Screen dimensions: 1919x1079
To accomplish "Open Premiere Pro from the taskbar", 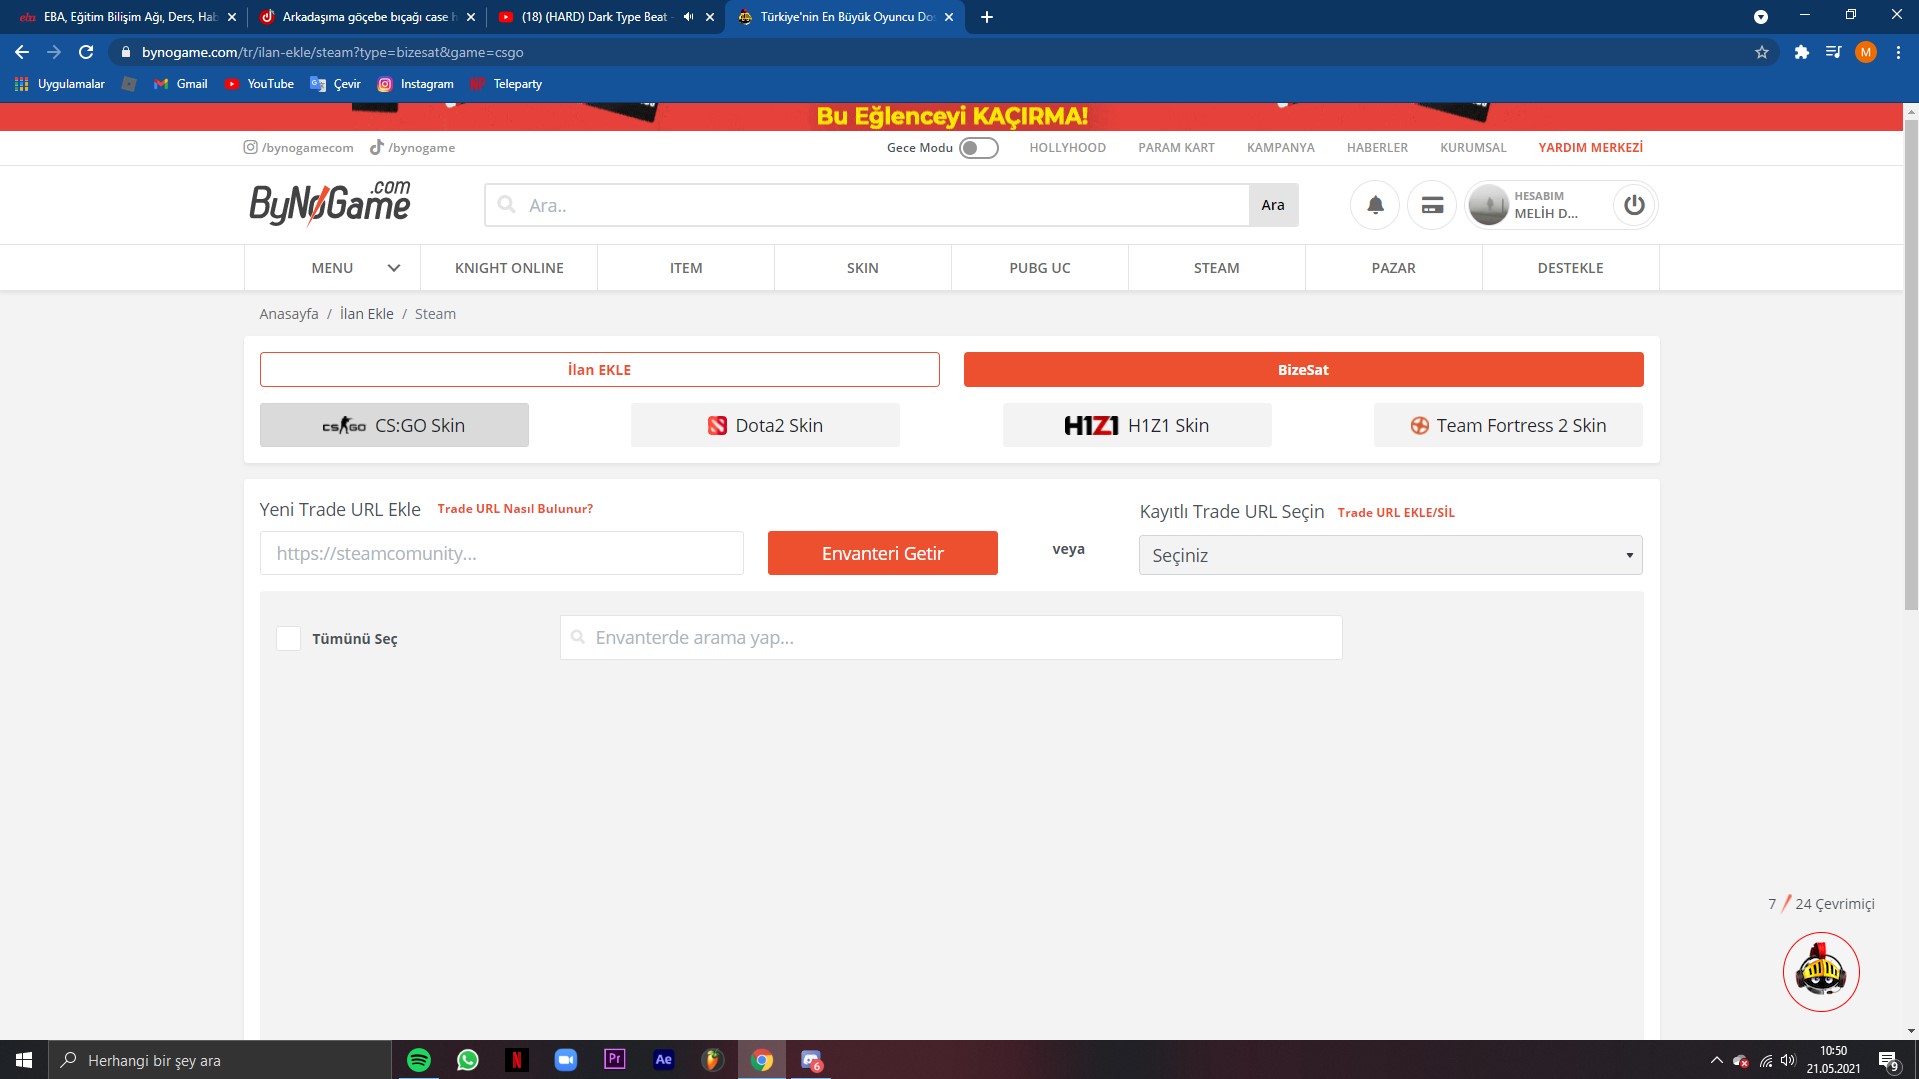I will pos(614,1060).
